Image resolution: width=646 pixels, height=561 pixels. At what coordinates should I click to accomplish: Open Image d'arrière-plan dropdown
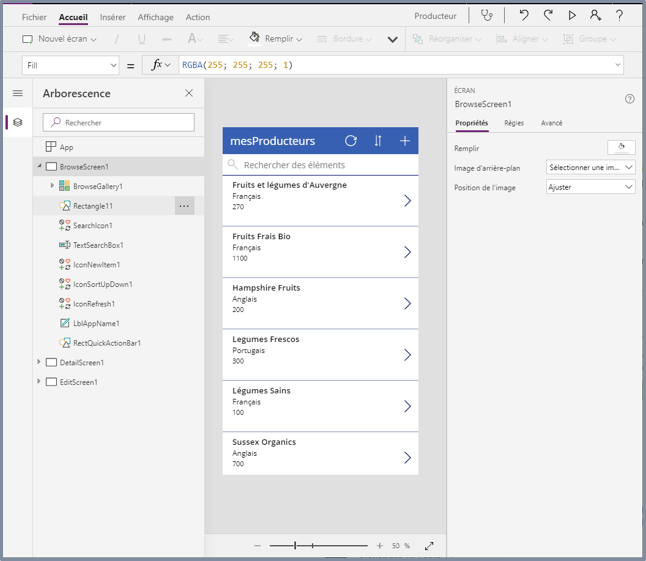click(590, 167)
